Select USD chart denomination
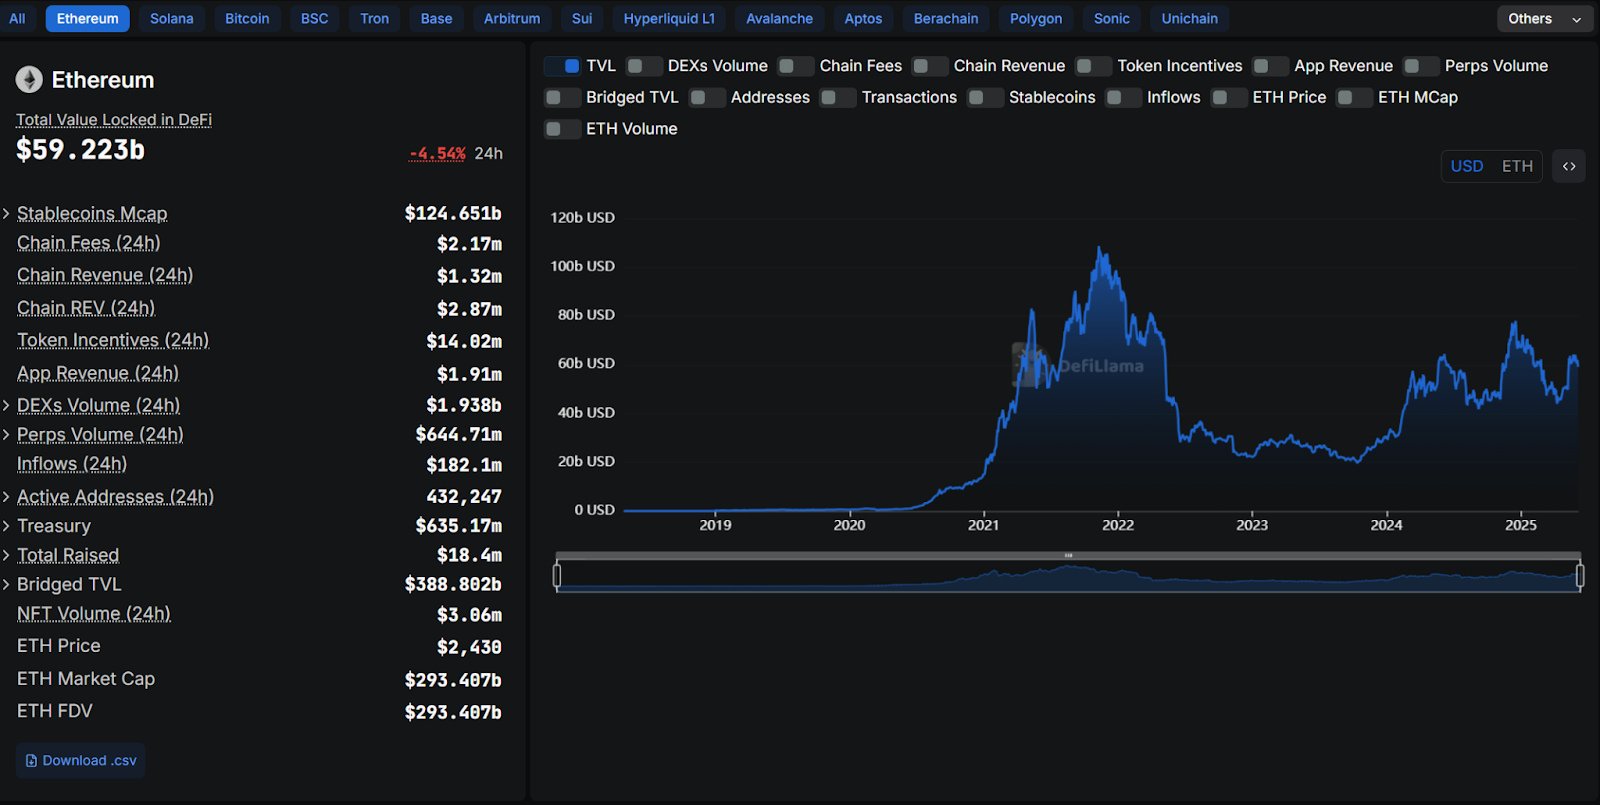This screenshot has width=1600, height=805. [1467, 166]
